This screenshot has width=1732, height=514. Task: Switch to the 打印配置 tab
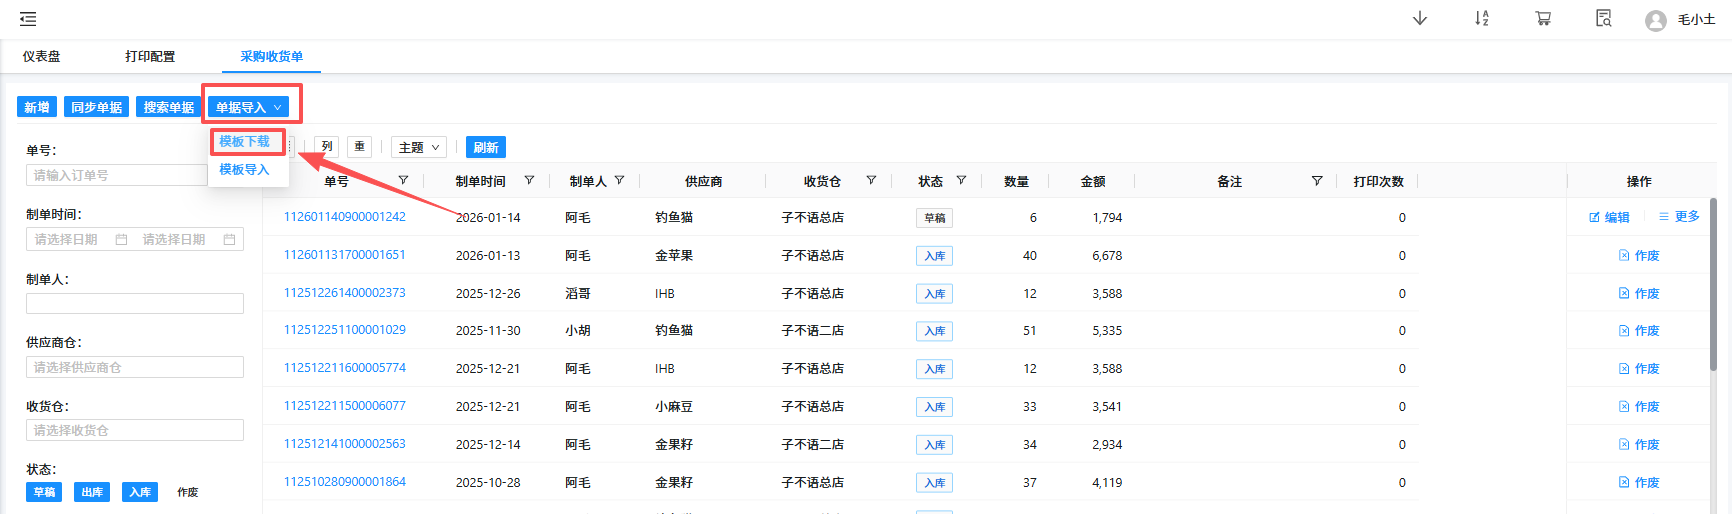coord(150,57)
